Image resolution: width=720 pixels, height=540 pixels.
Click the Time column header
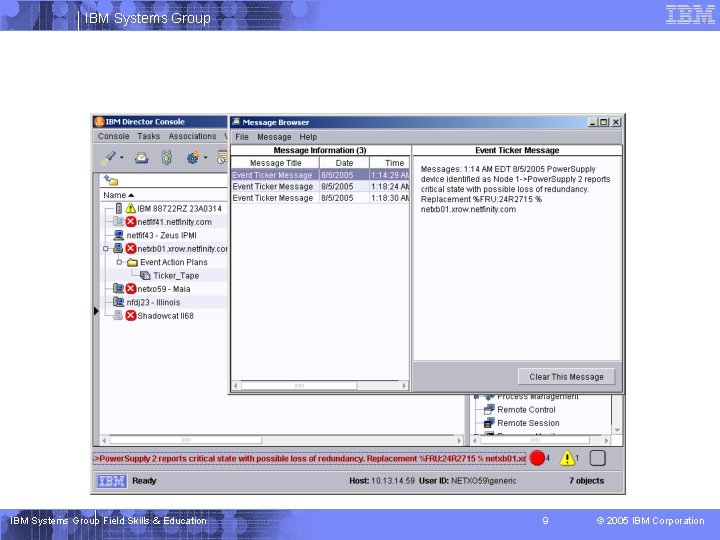pos(389,163)
